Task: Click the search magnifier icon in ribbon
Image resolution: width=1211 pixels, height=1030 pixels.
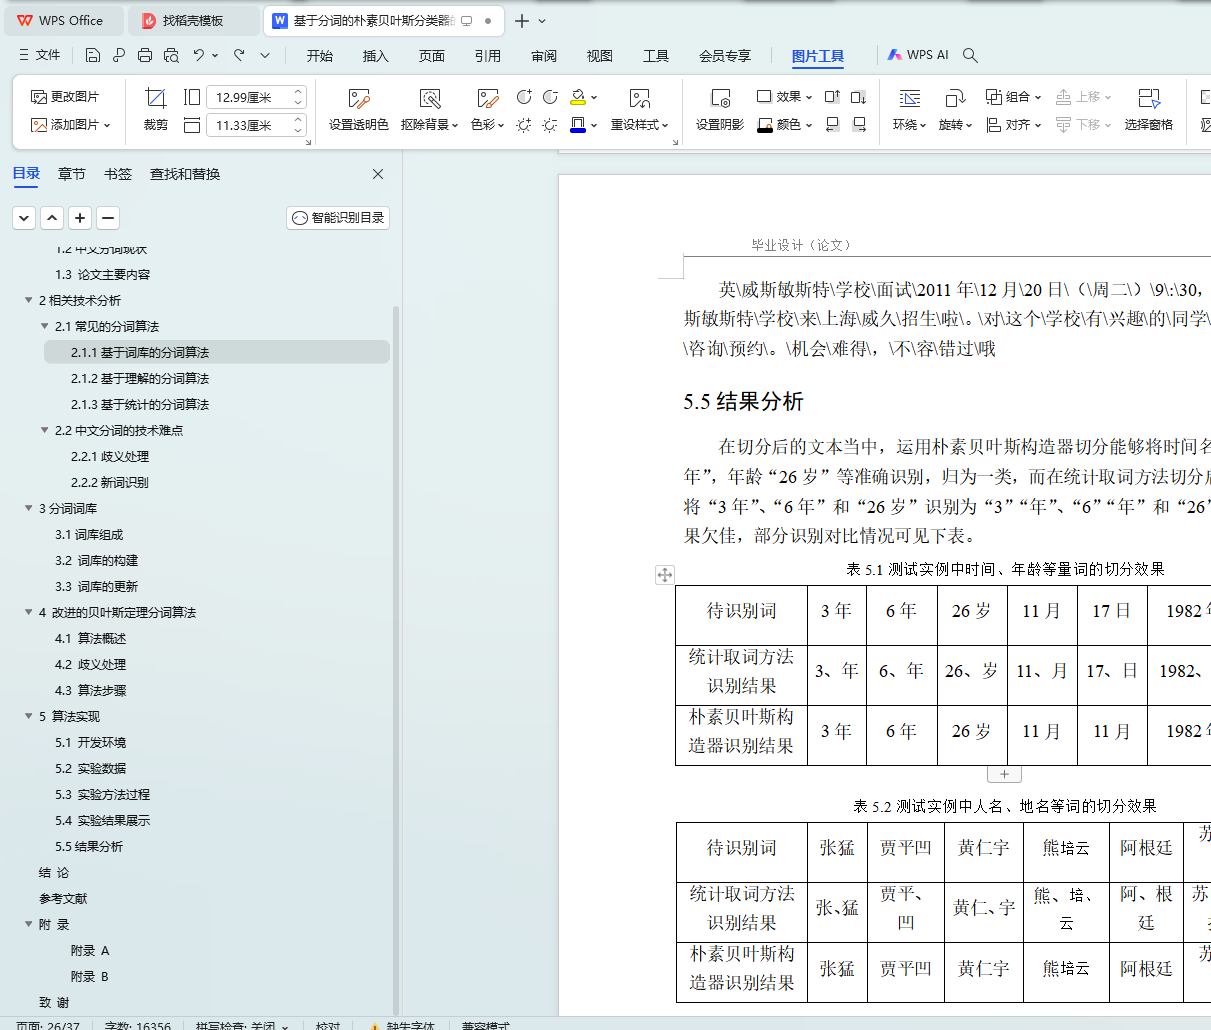Action: (970, 56)
